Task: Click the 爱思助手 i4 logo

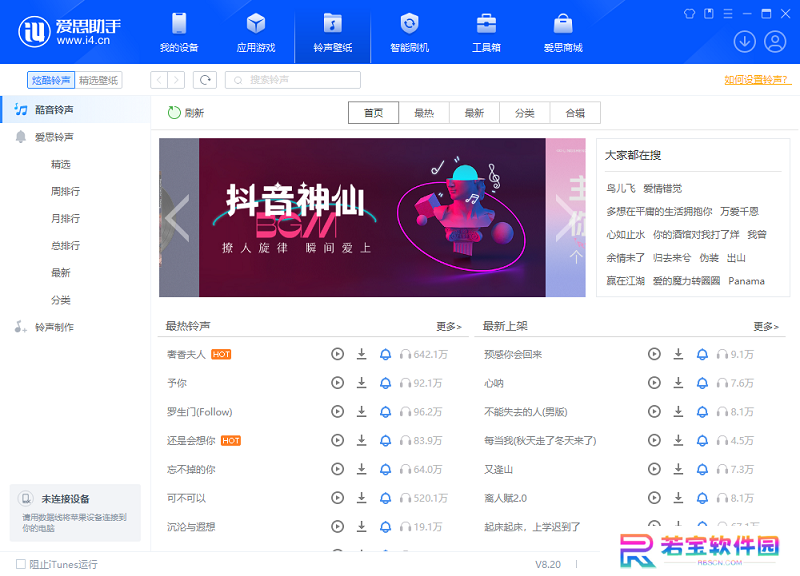Action: (69, 32)
